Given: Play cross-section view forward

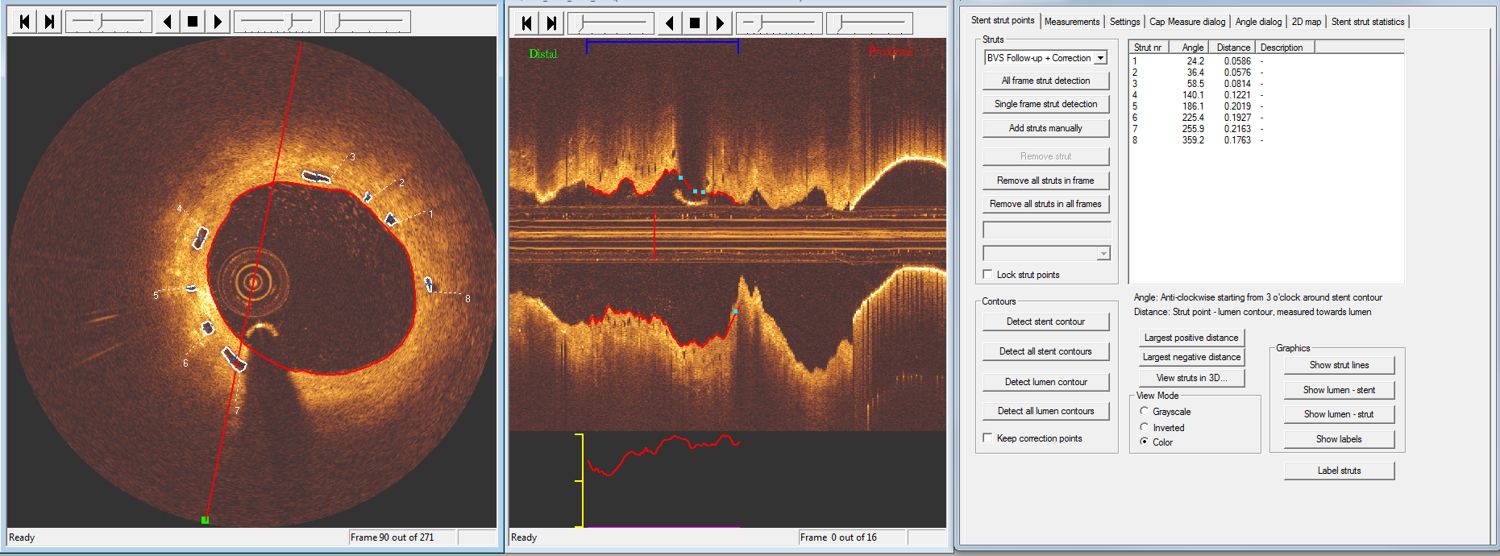Looking at the screenshot, I should pyautogui.click(x=217, y=22).
